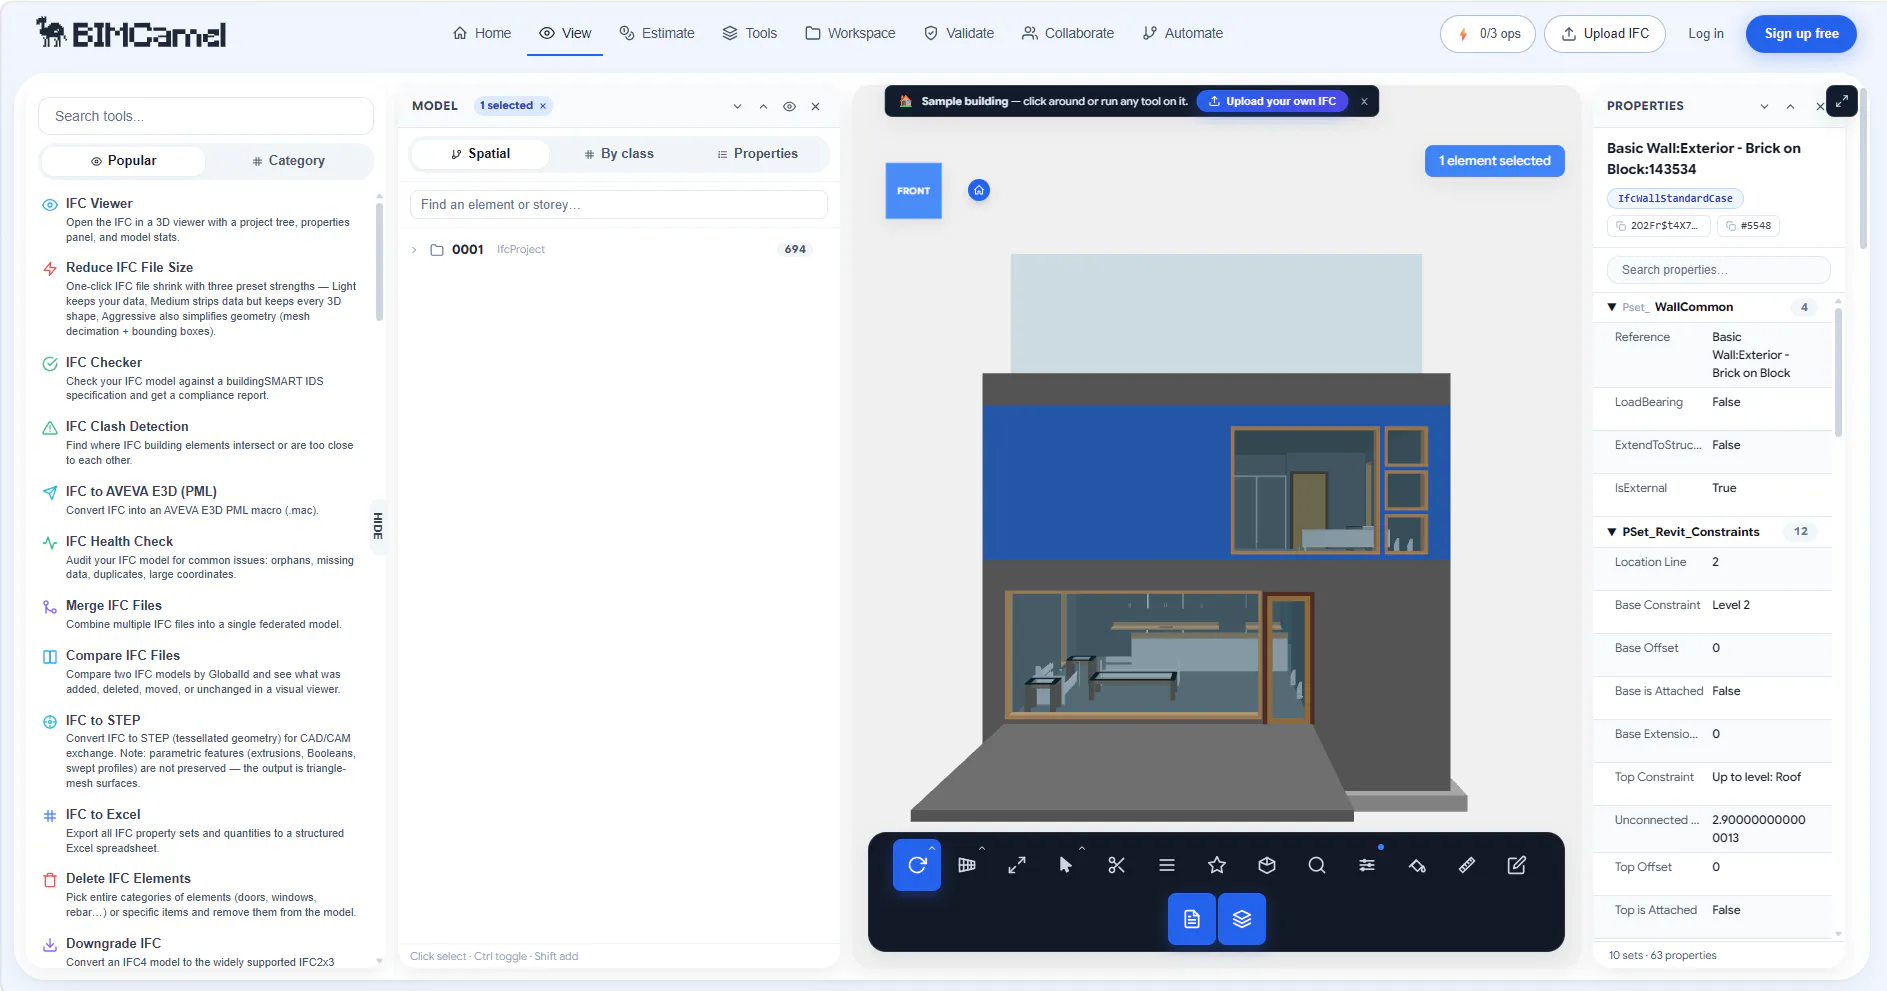
Task: Open the sliders filter settings tool
Action: pyautogui.click(x=1367, y=865)
